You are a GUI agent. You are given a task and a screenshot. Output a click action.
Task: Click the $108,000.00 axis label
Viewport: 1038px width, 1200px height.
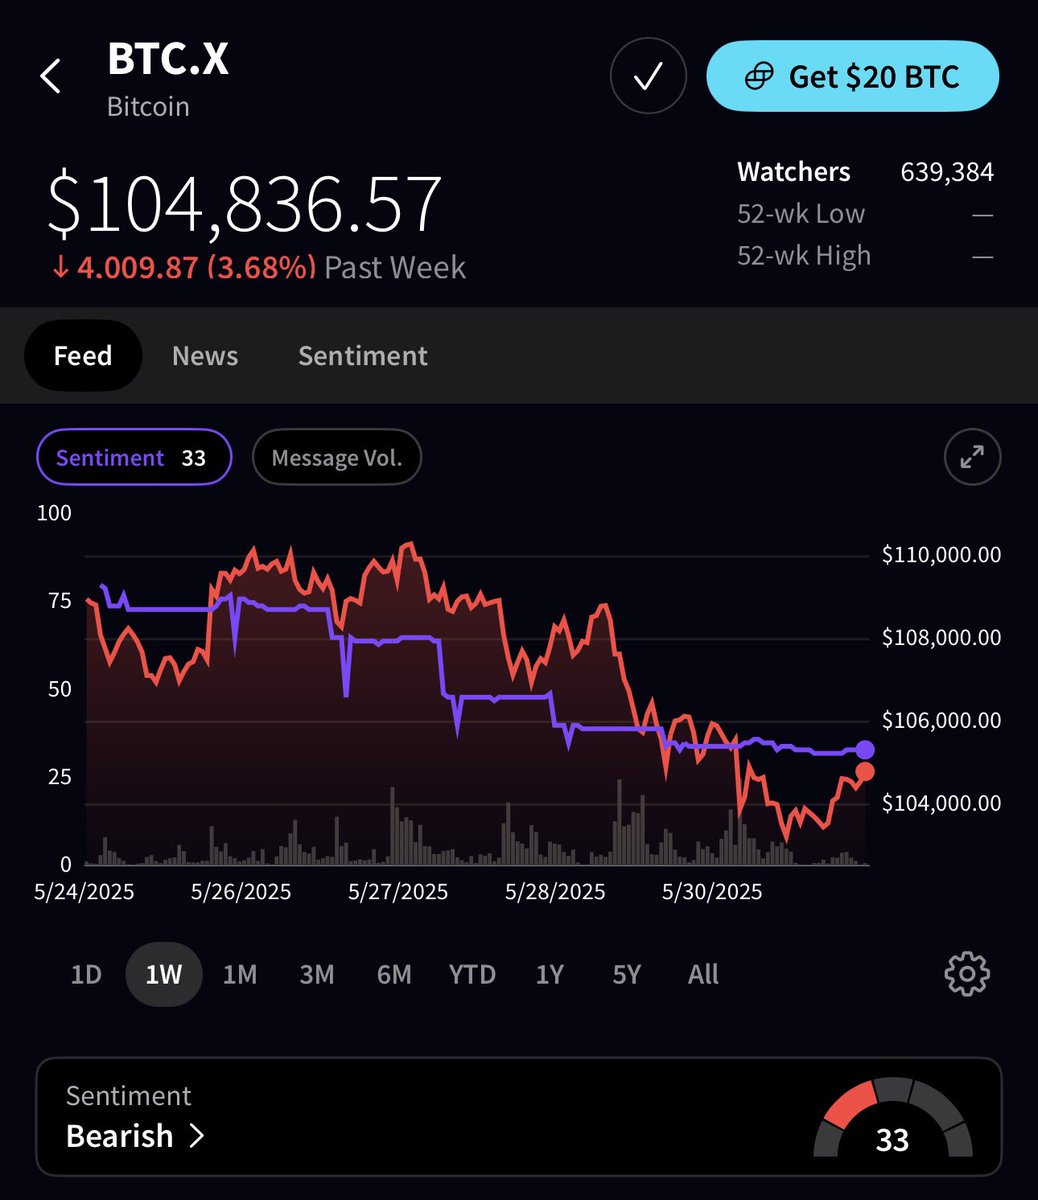(941, 638)
